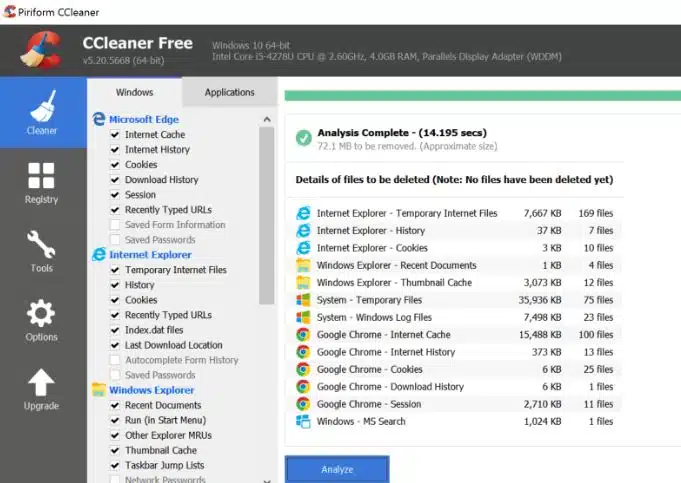Open the Registry section
Screen dimensions: 681x483
(41, 183)
